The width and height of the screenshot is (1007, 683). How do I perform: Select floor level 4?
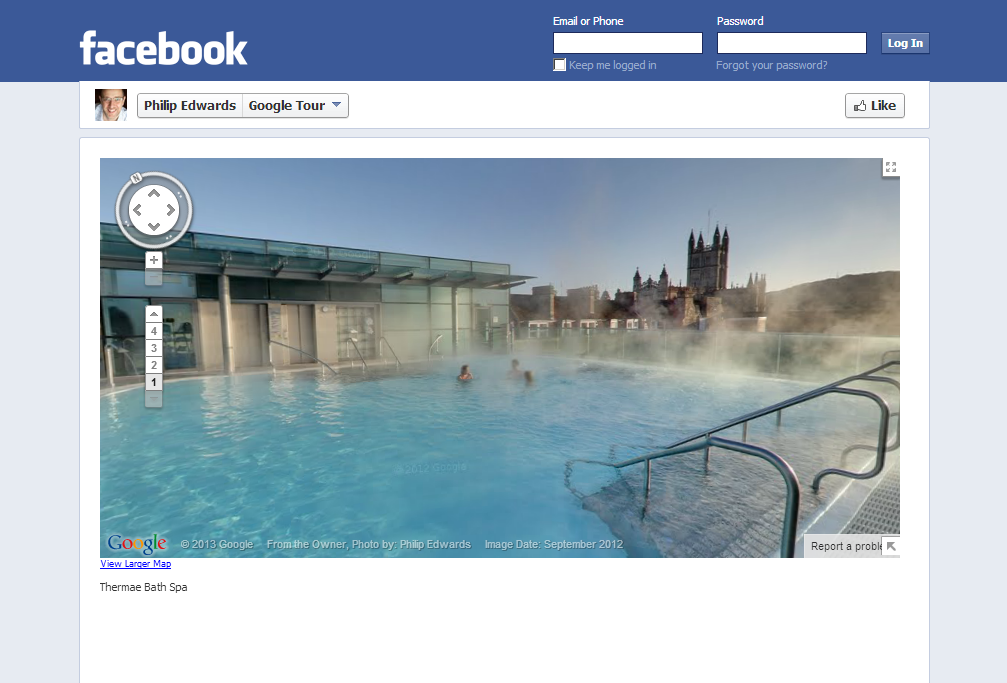(153, 331)
